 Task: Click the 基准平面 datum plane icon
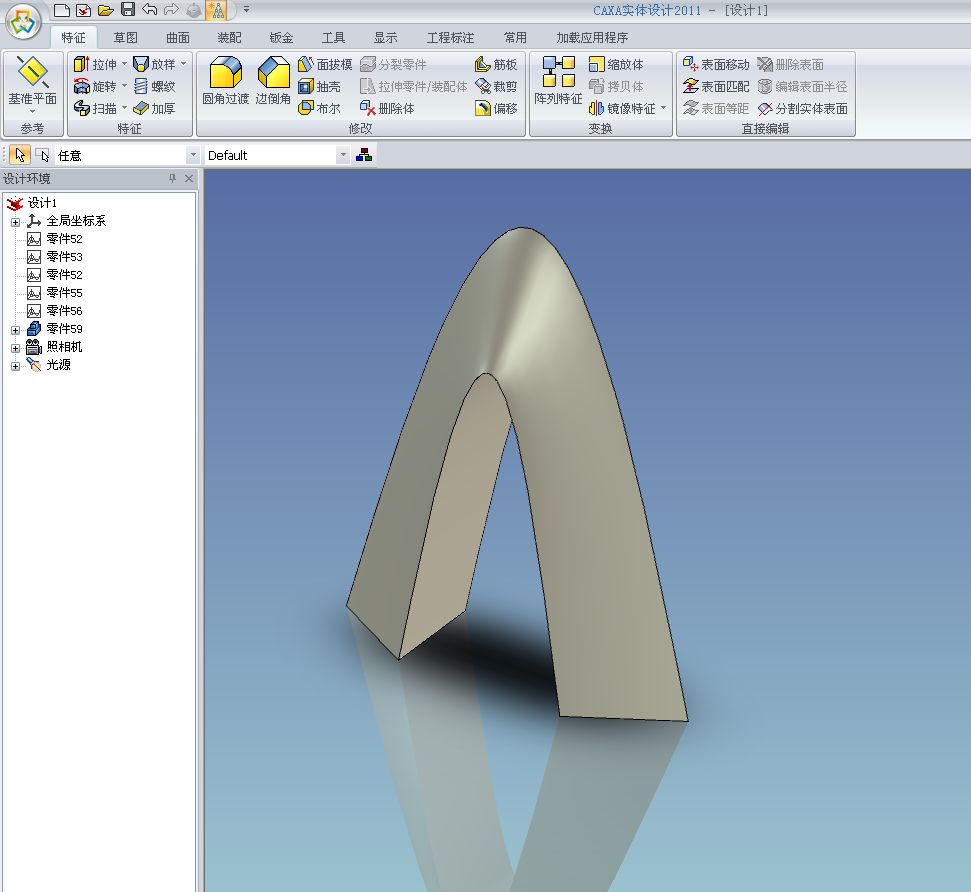click(x=33, y=80)
